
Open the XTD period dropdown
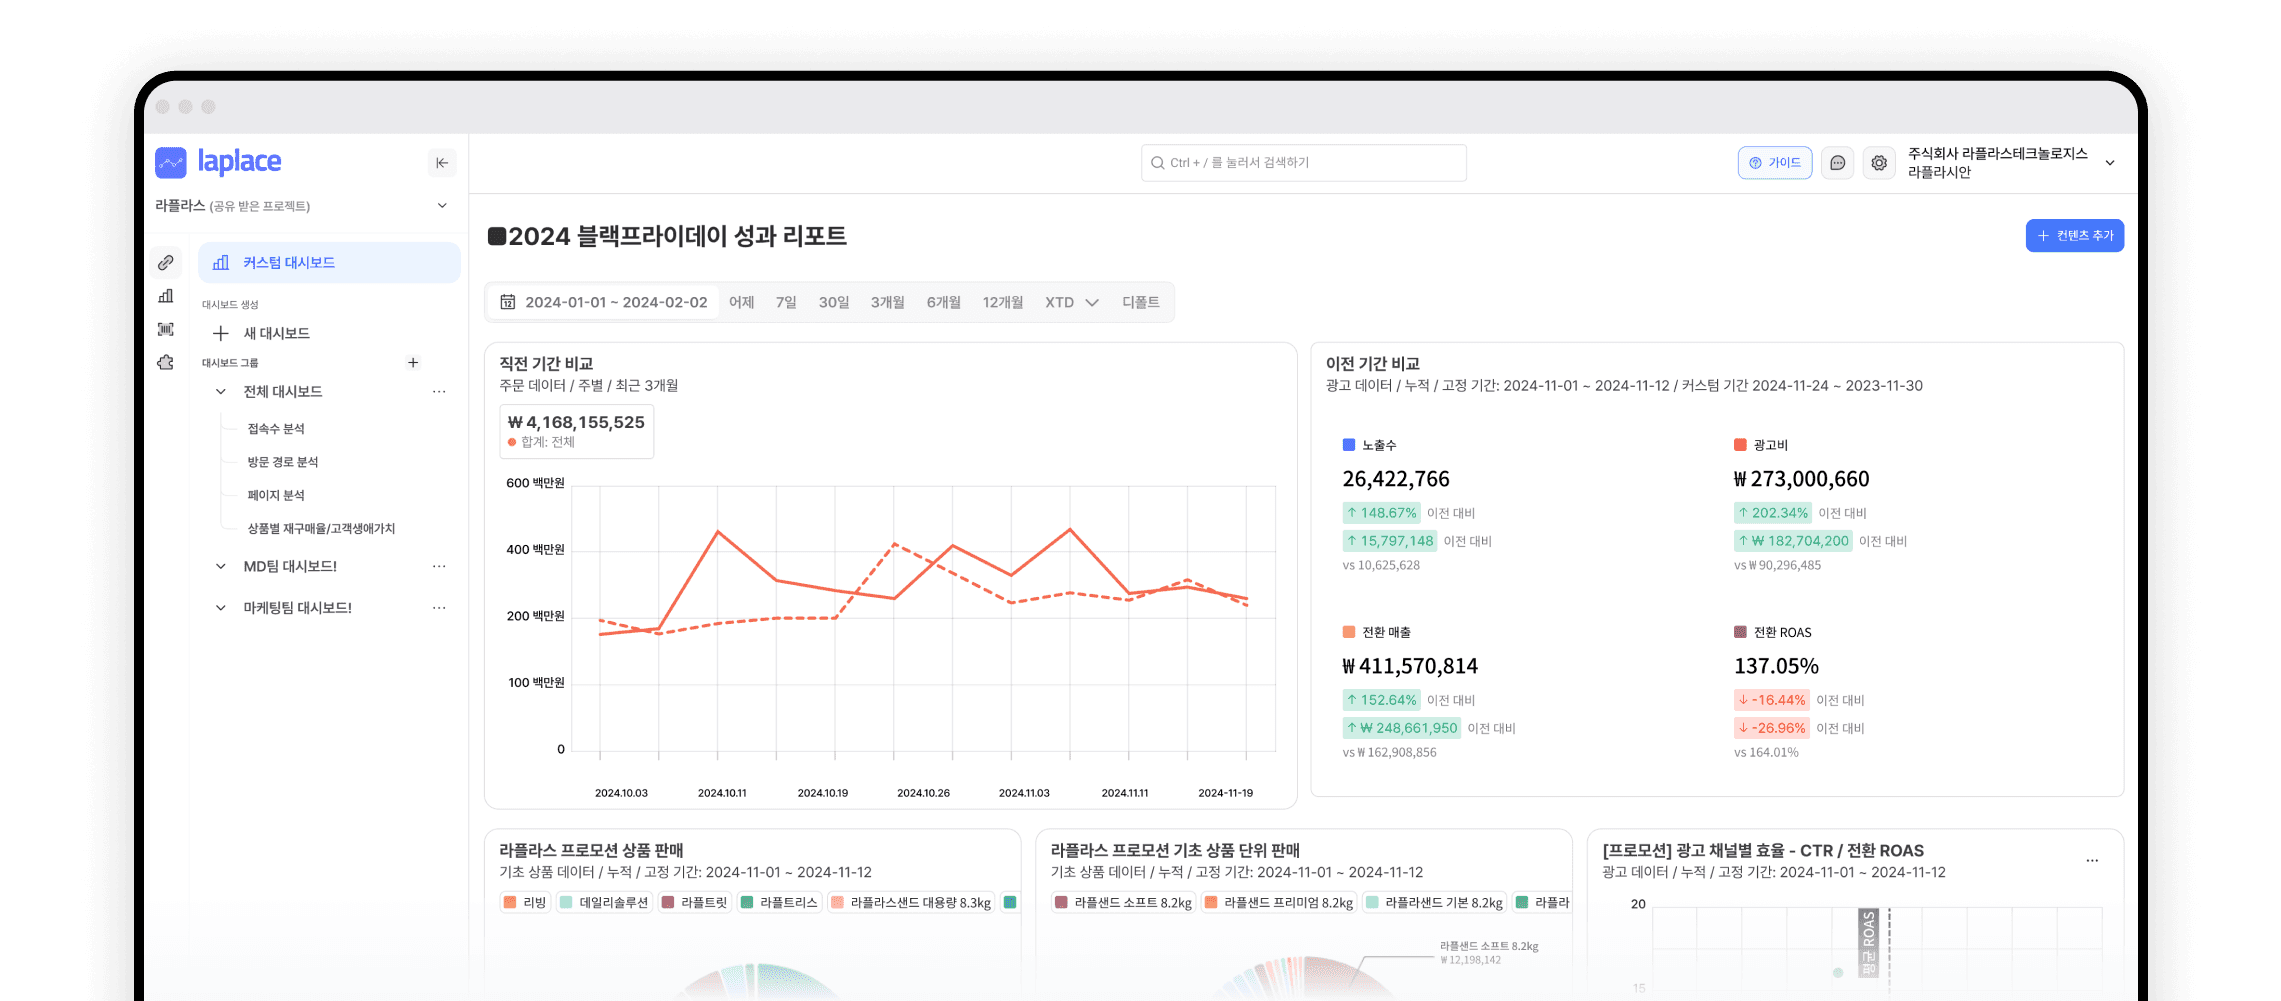pyautogui.click(x=1071, y=302)
